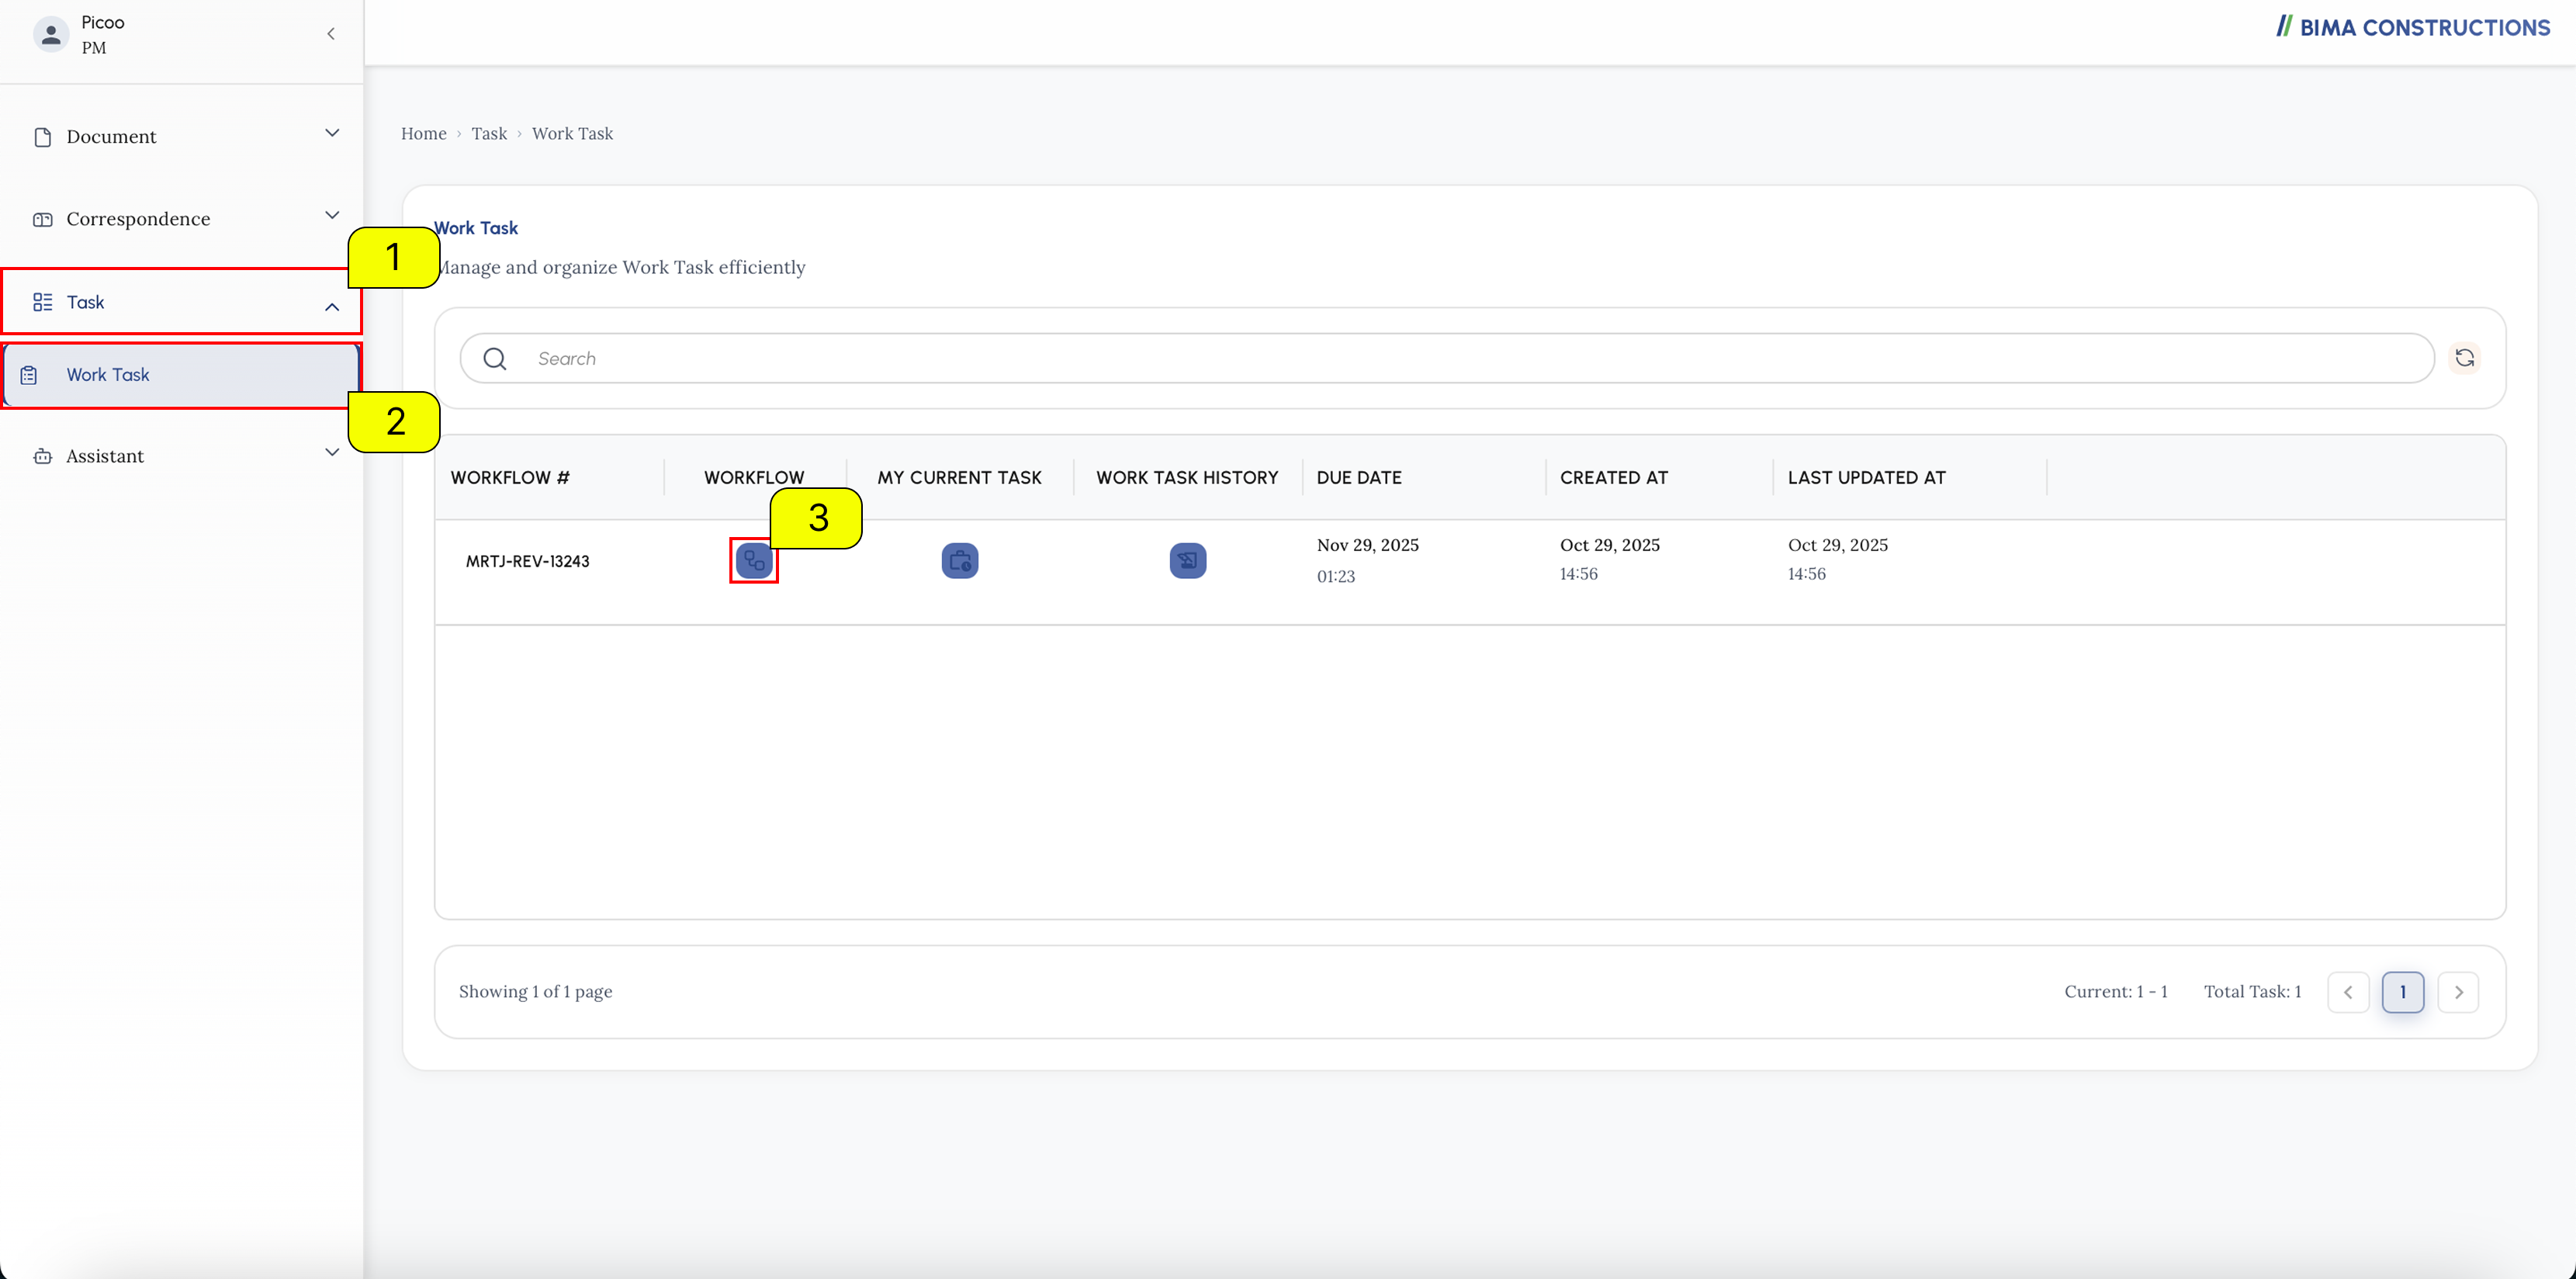Click the MY CURRENT TASK column header

[960, 477]
